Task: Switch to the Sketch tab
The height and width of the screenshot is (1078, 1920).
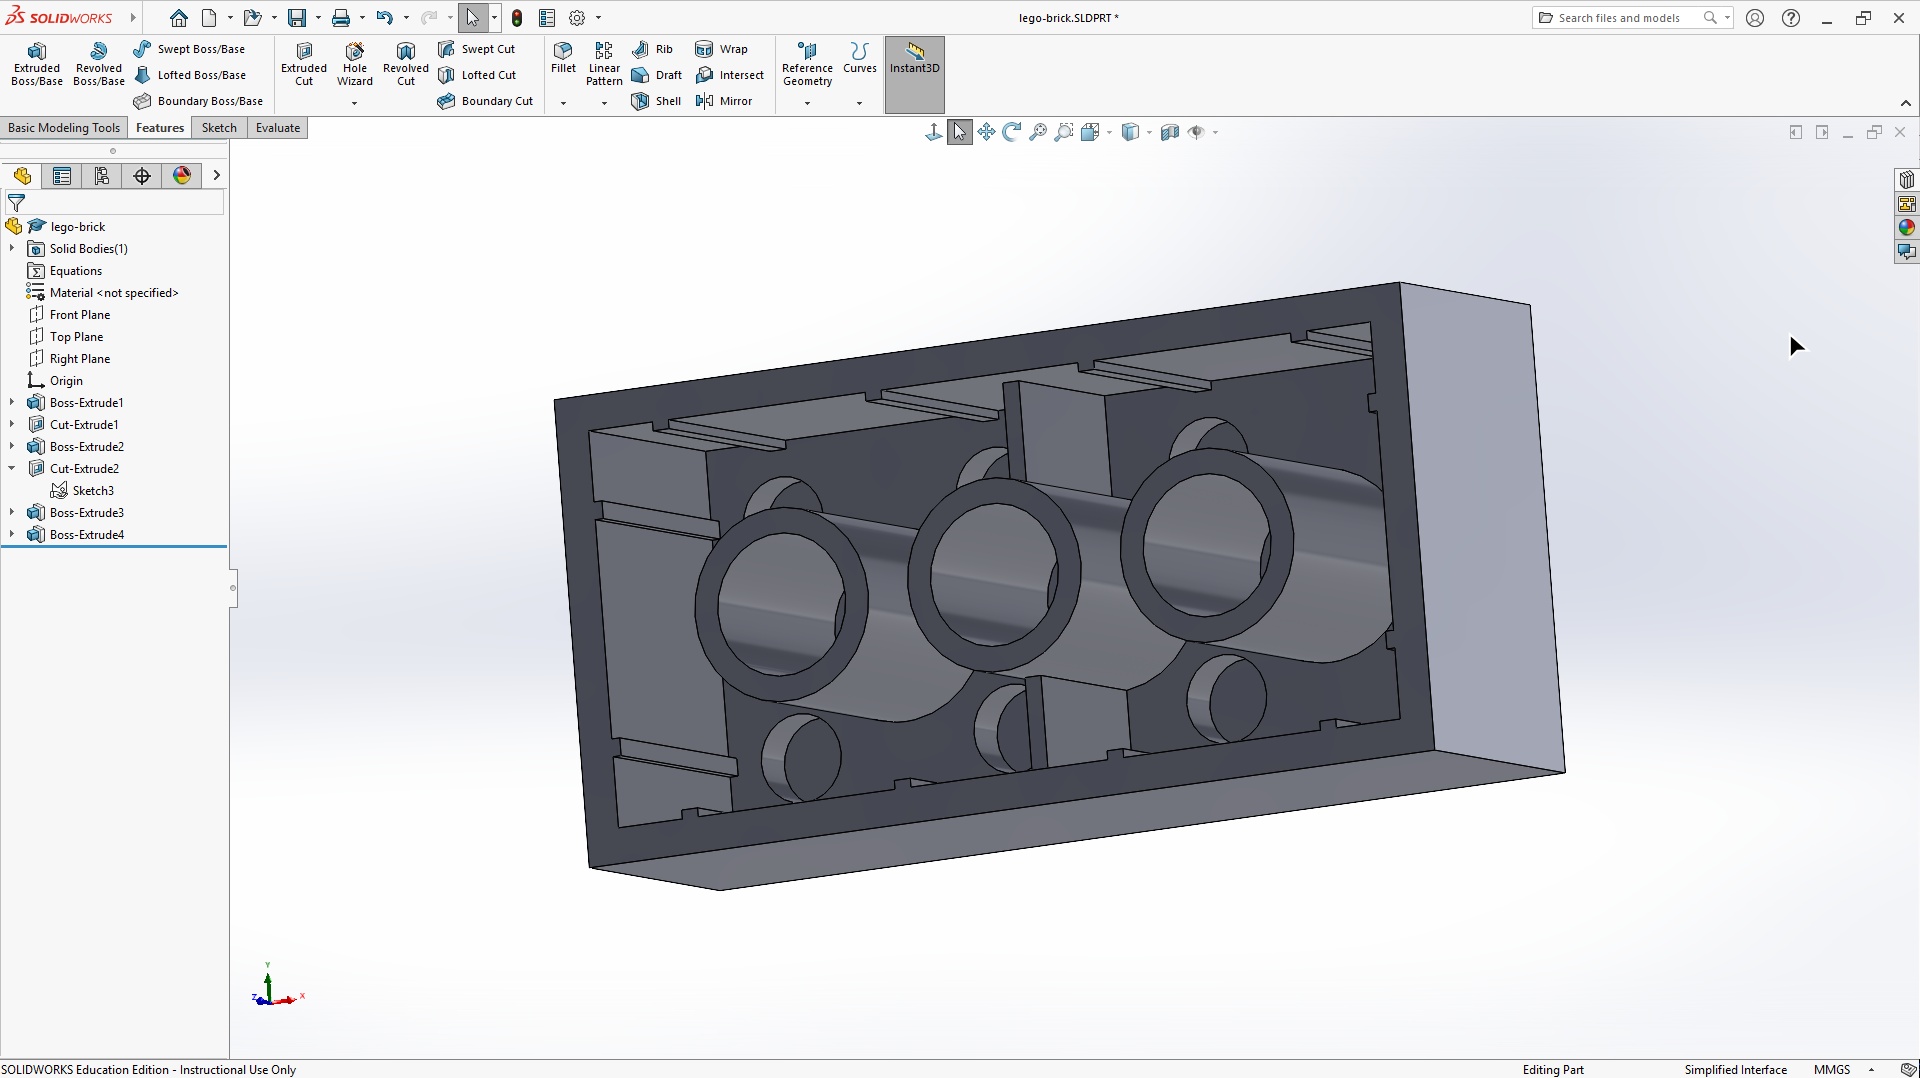Action: 219,128
